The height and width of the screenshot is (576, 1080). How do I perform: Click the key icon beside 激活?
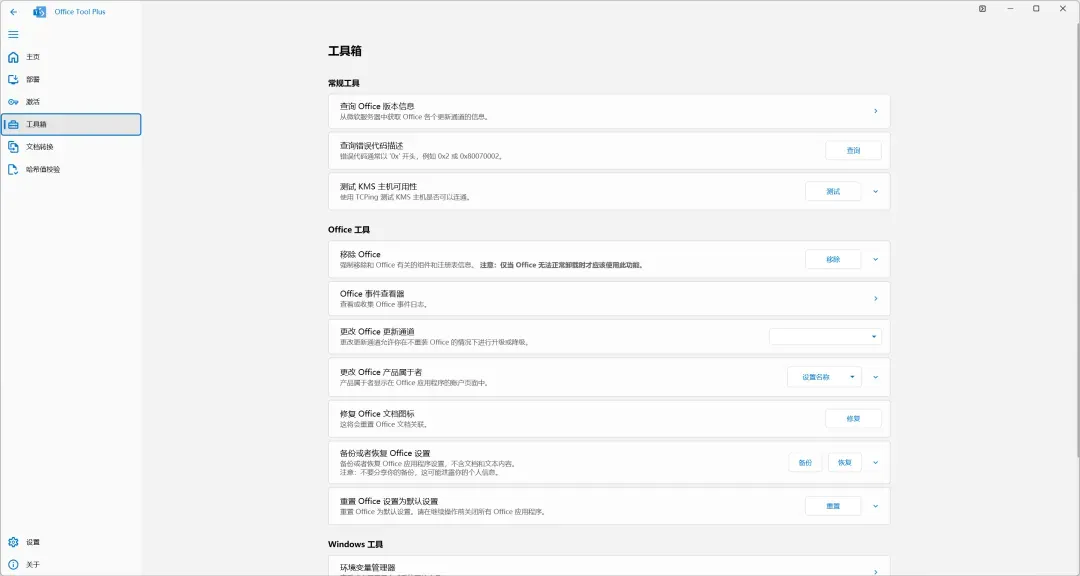[x=13, y=102]
